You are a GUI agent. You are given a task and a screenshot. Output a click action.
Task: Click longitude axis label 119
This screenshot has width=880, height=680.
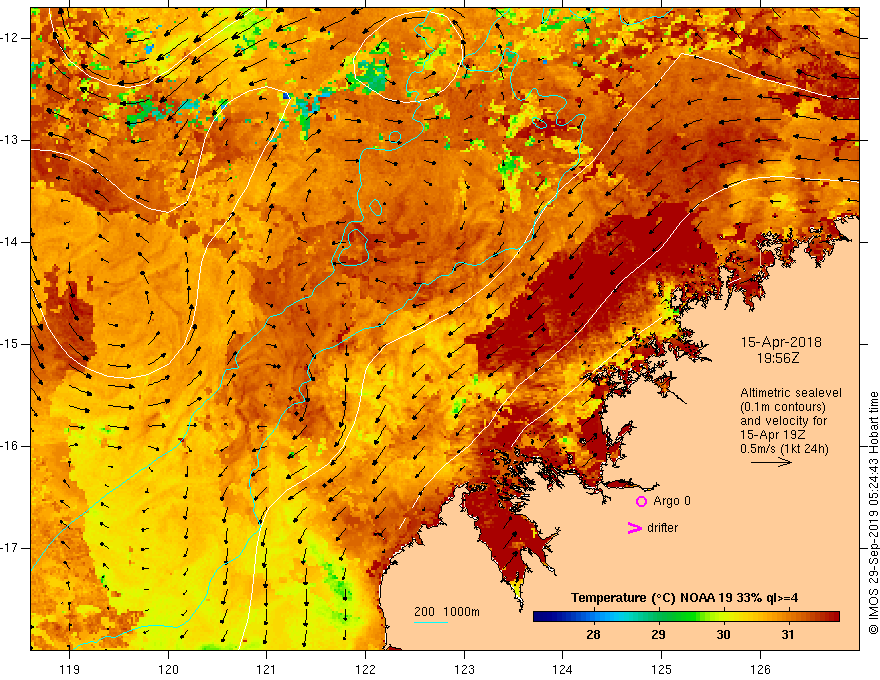point(70,669)
